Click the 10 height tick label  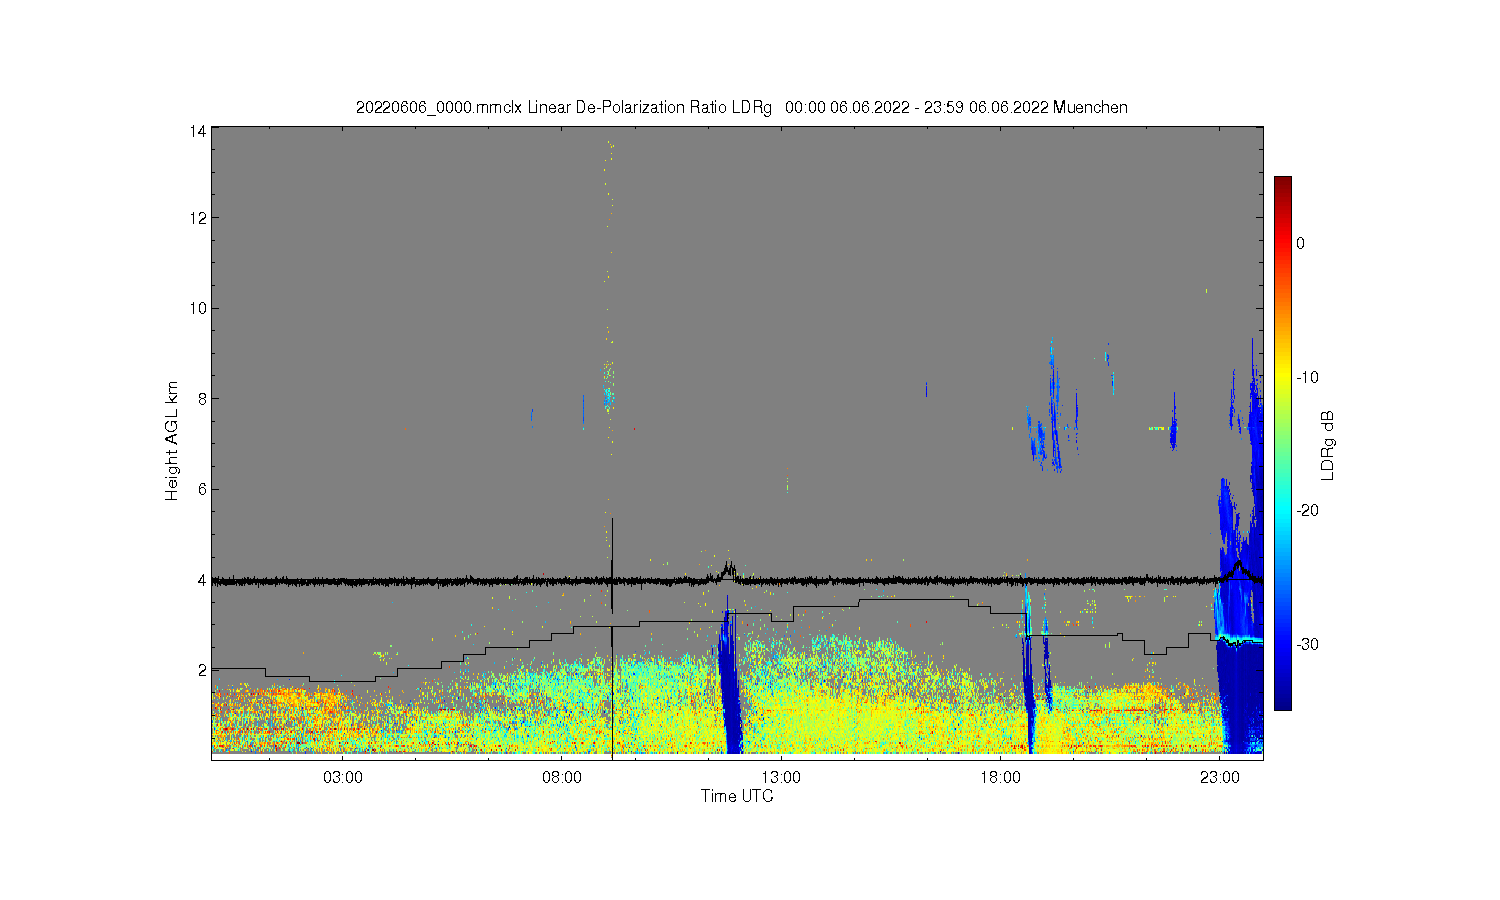pyautogui.click(x=198, y=308)
